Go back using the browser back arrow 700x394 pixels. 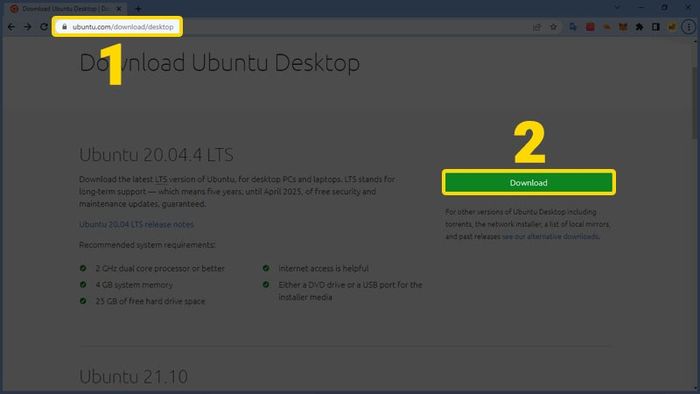pos(11,27)
